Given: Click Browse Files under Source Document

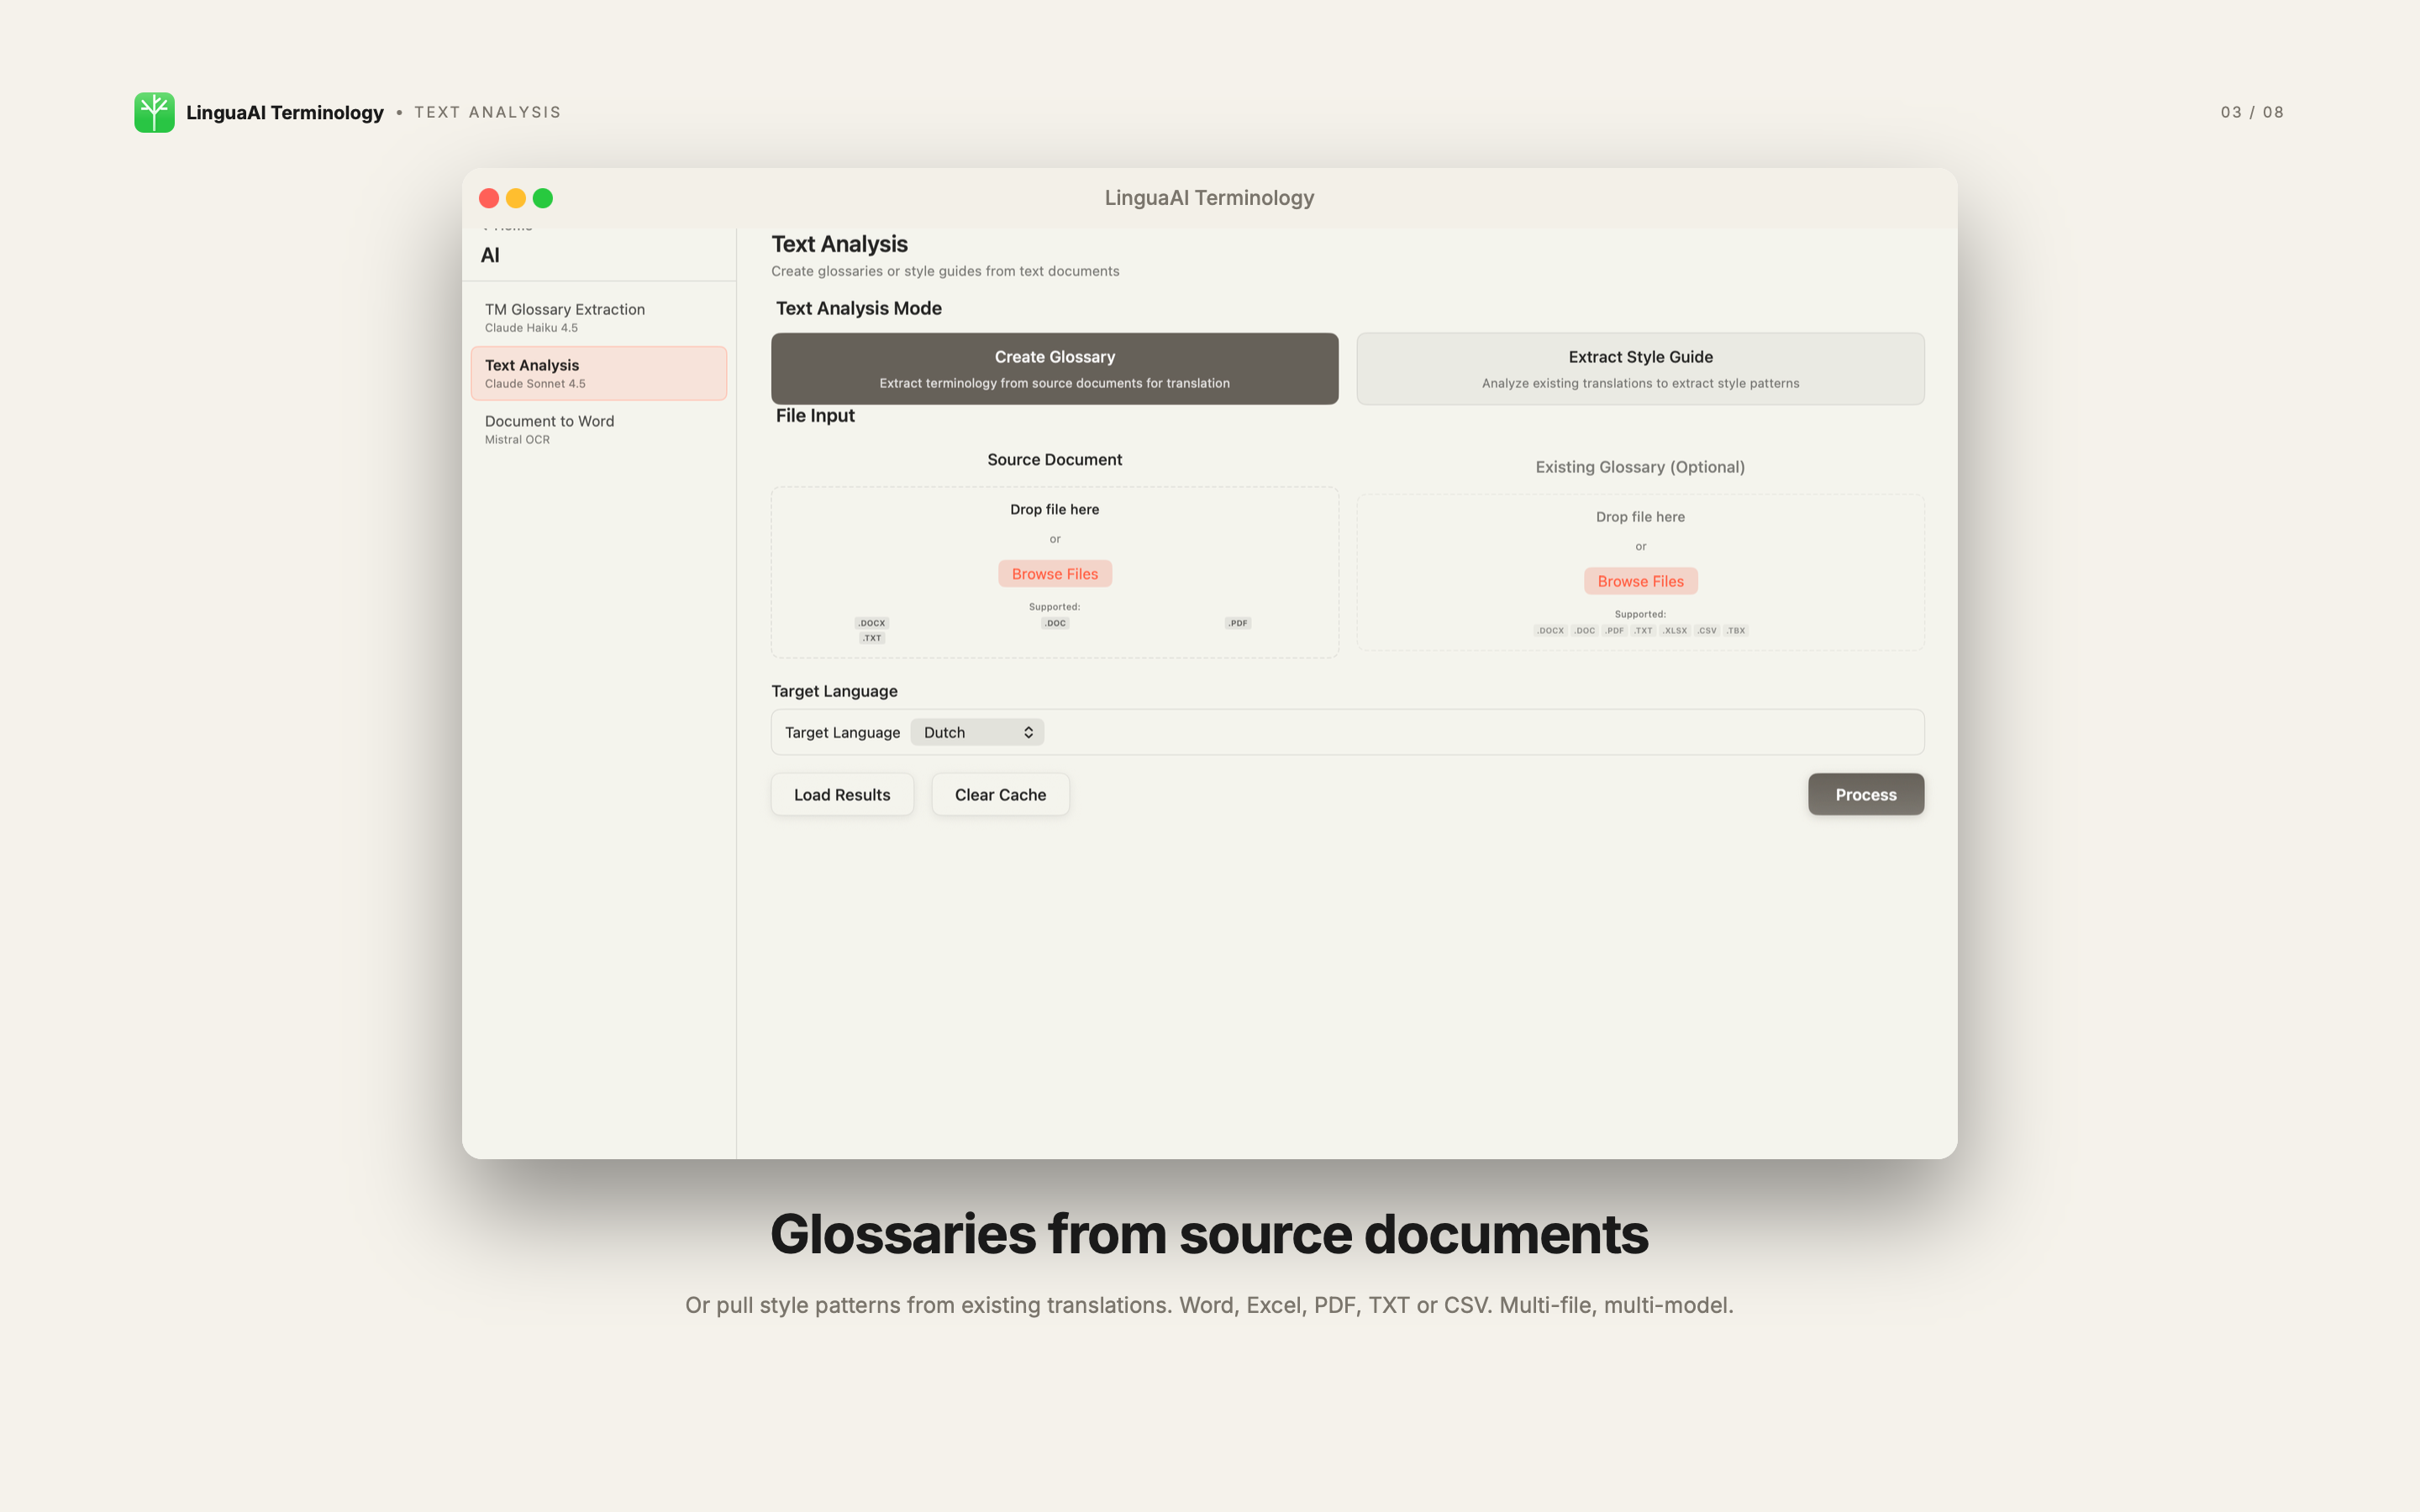Looking at the screenshot, I should [x=1054, y=574].
